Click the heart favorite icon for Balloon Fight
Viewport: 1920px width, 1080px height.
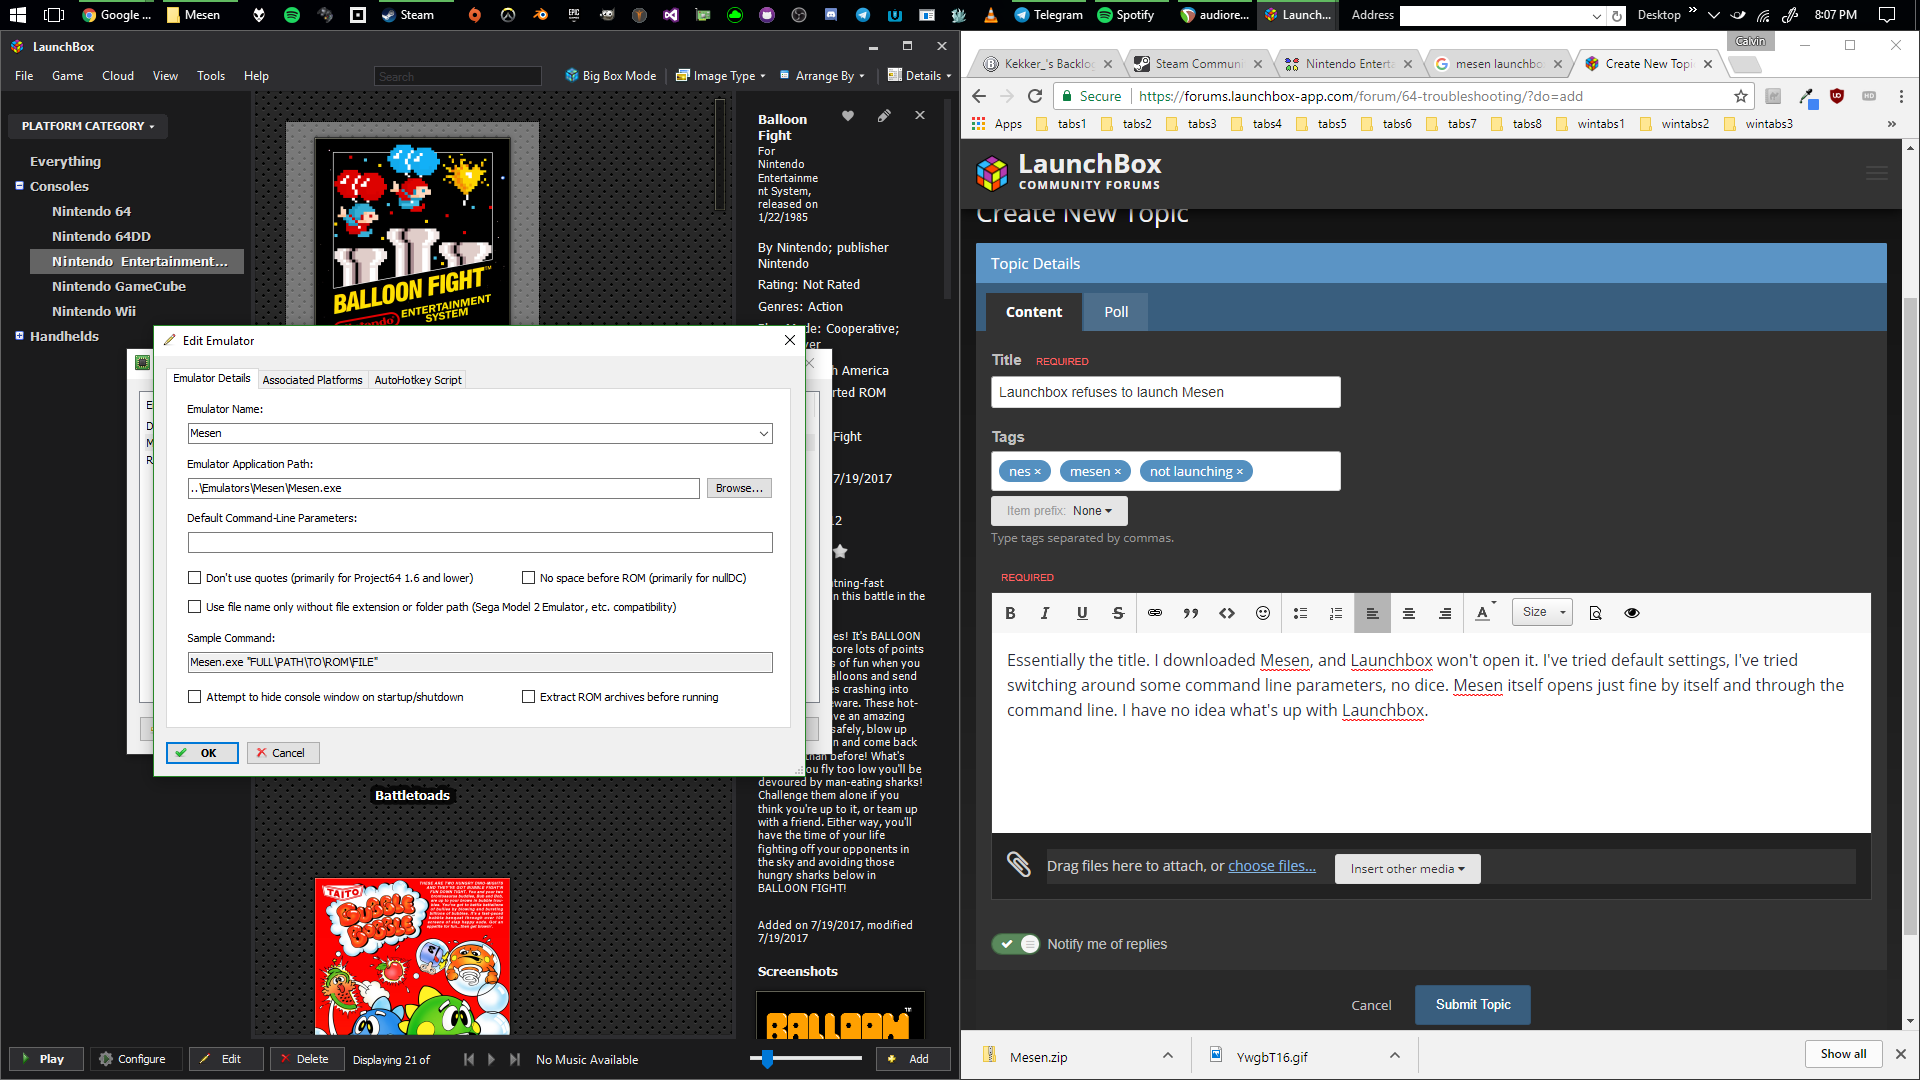(x=848, y=116)
